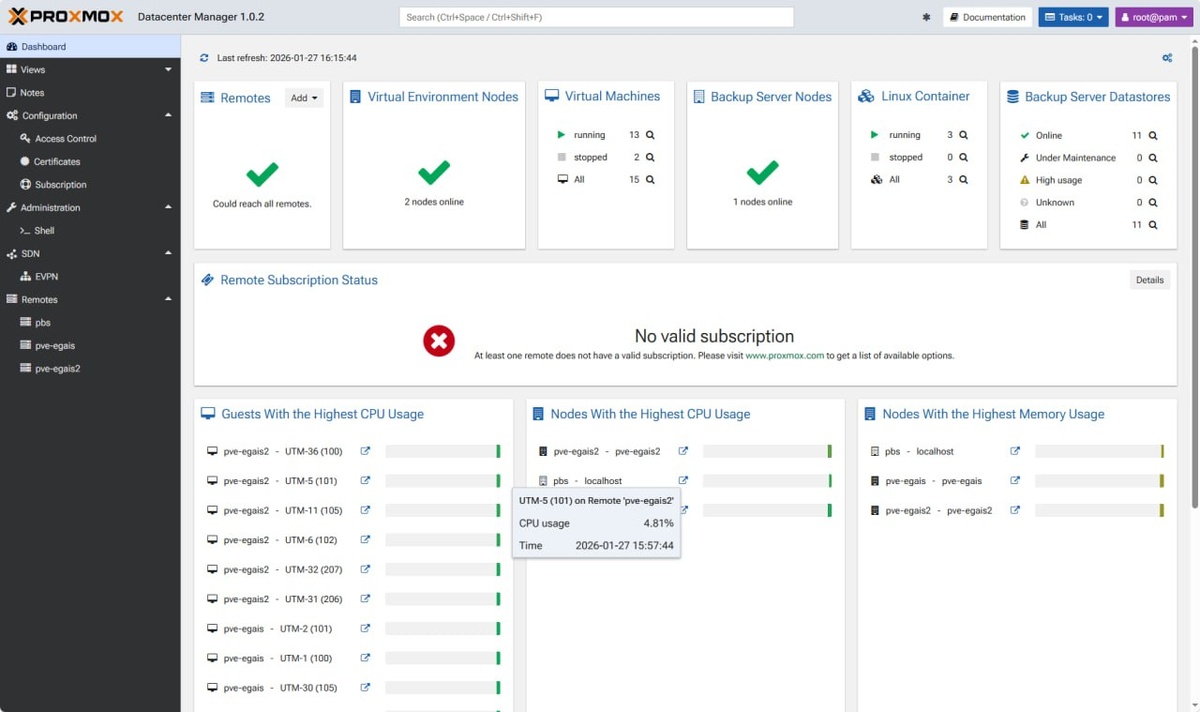Click Details in Remote Subscription Status
The height and width of the screenshot is (712, 1200).
click(1150, 280)
